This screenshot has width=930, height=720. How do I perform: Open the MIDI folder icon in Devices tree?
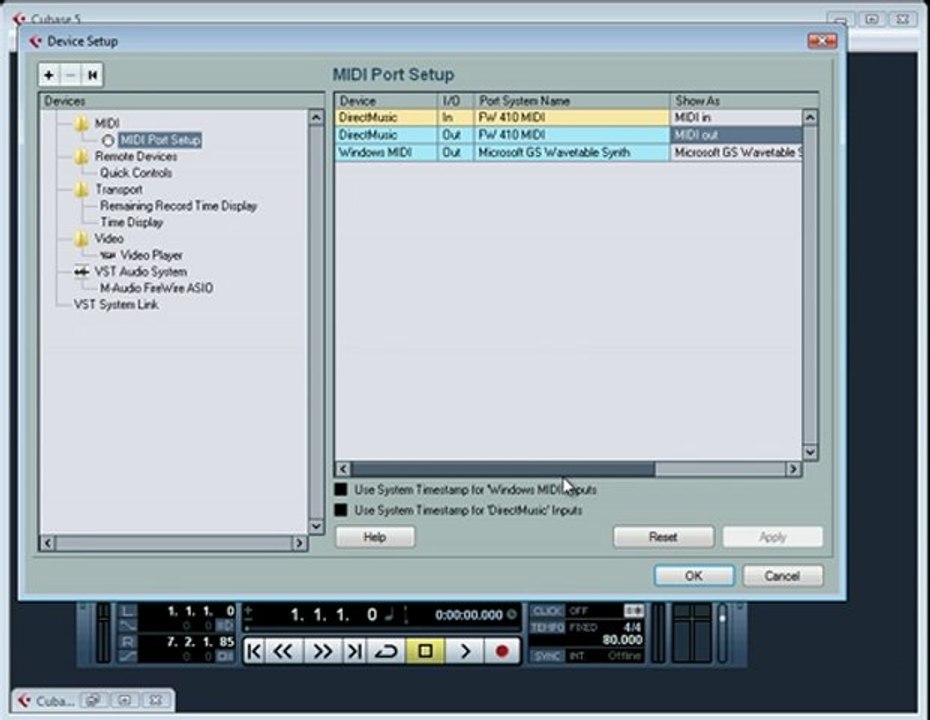pos(81,123)
